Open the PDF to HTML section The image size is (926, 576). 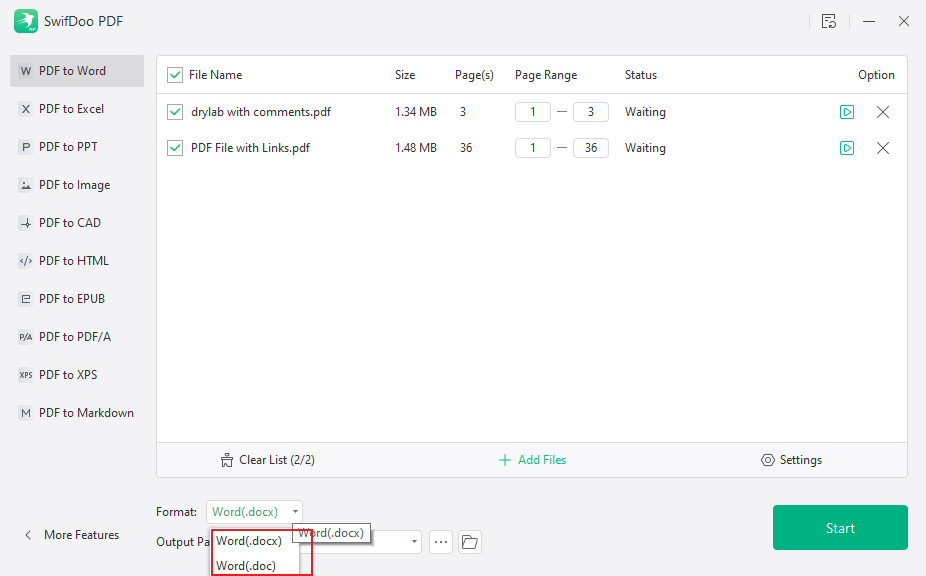click(76, 260)
